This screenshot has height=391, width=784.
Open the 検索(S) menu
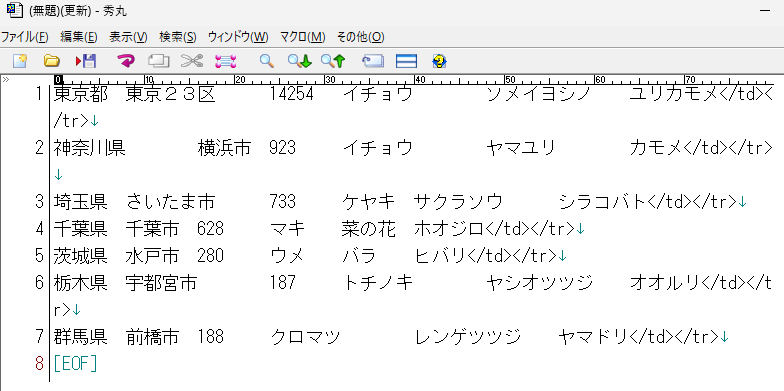click(x=178, y=37)
